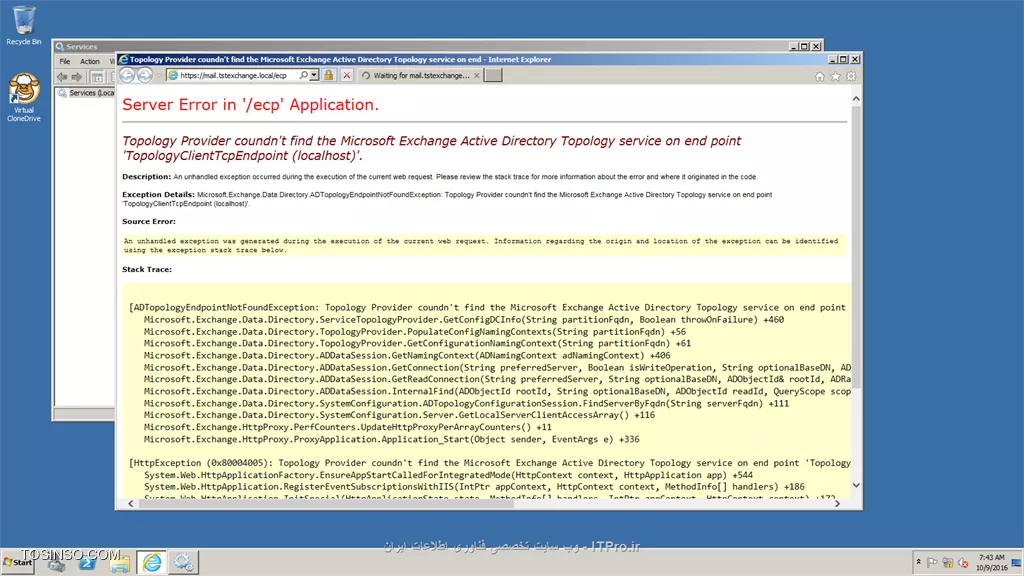This screenshot has width=1024, height=576.
Task: Close the Internet Explorer window
Action: 855,59
